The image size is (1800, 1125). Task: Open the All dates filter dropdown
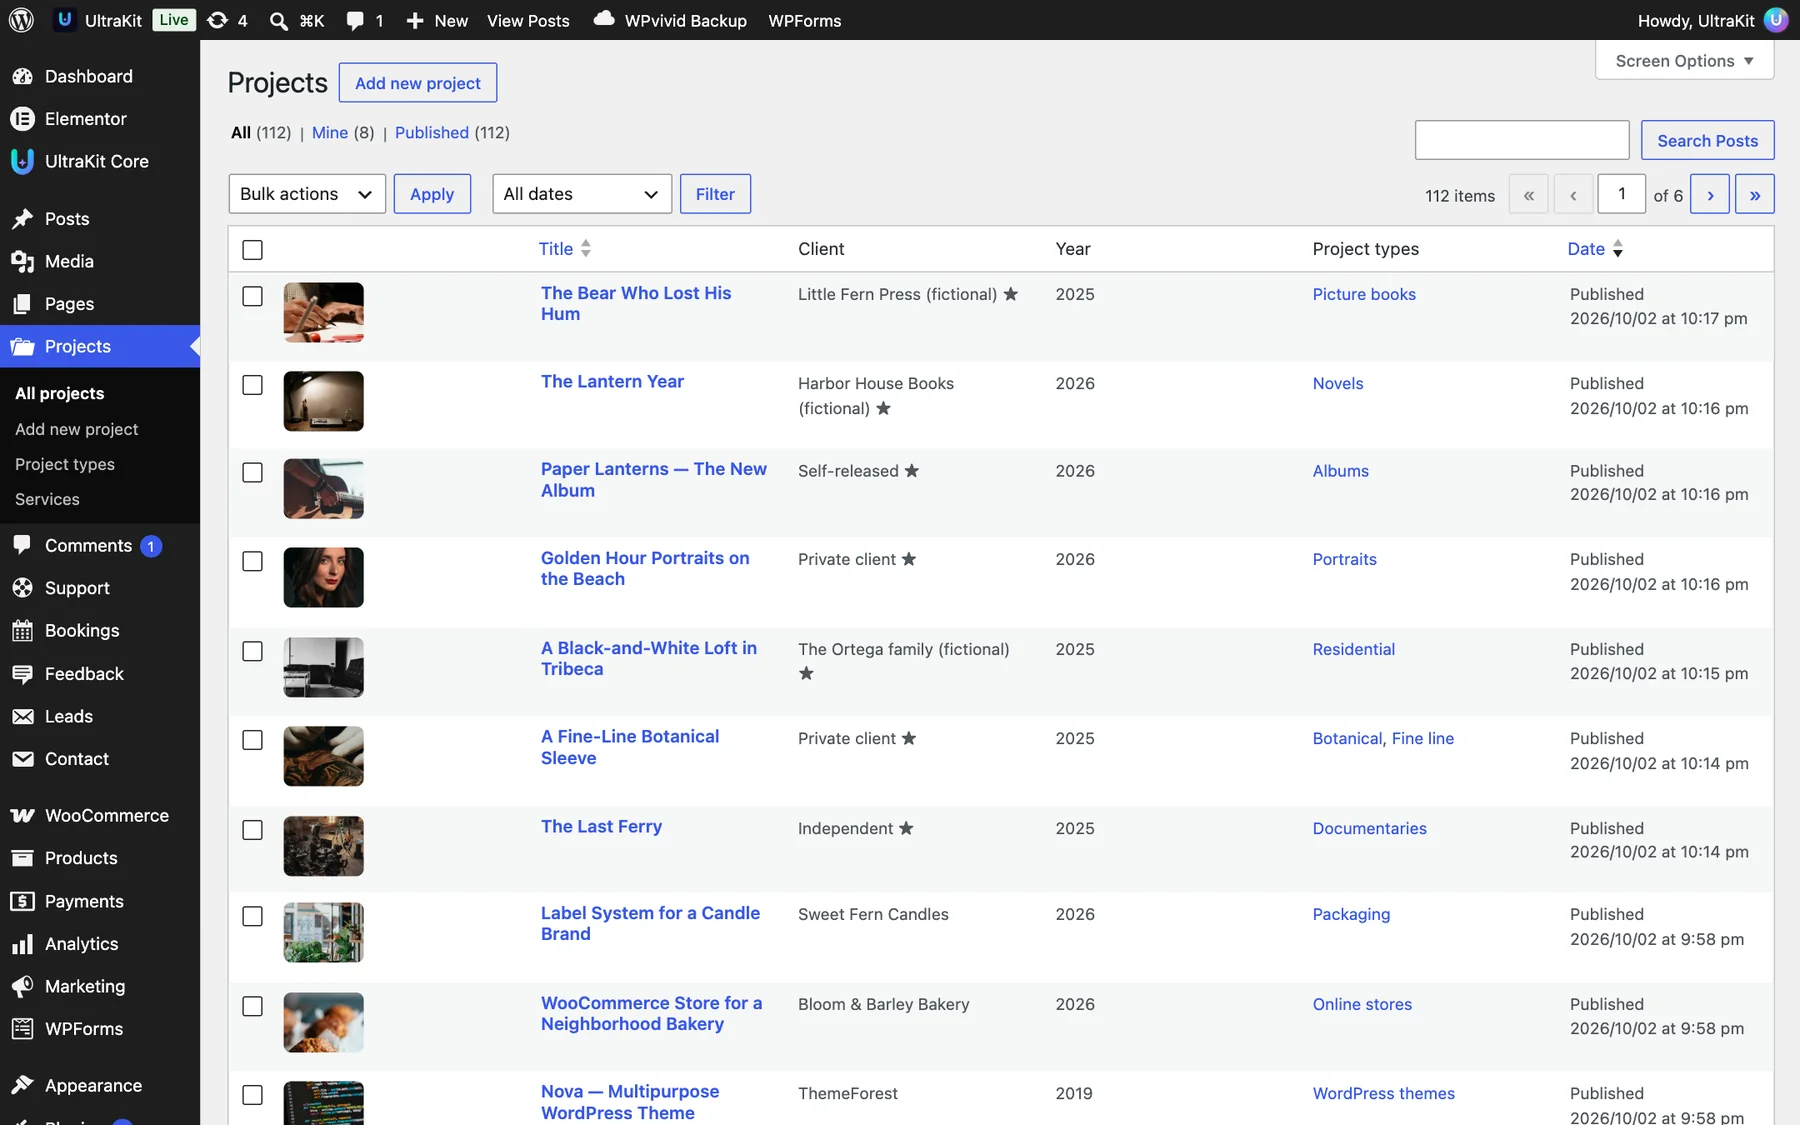582,194
